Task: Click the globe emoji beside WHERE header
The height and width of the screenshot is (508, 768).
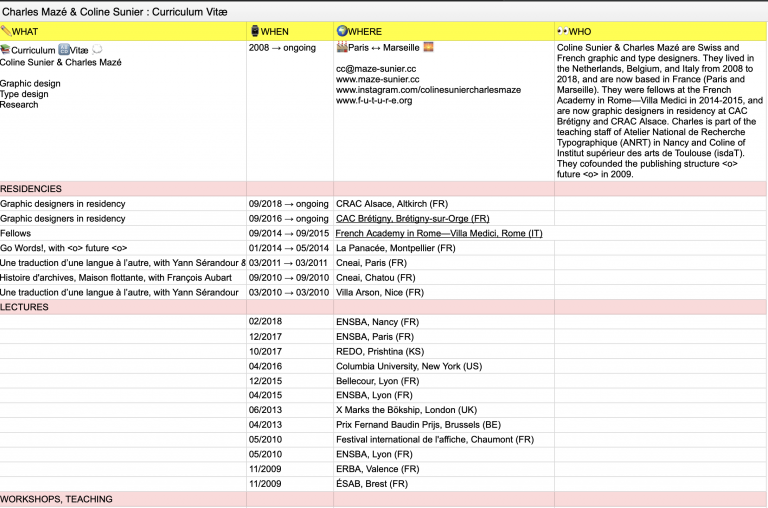Action: pyautogui.click(x=342, y=31)
